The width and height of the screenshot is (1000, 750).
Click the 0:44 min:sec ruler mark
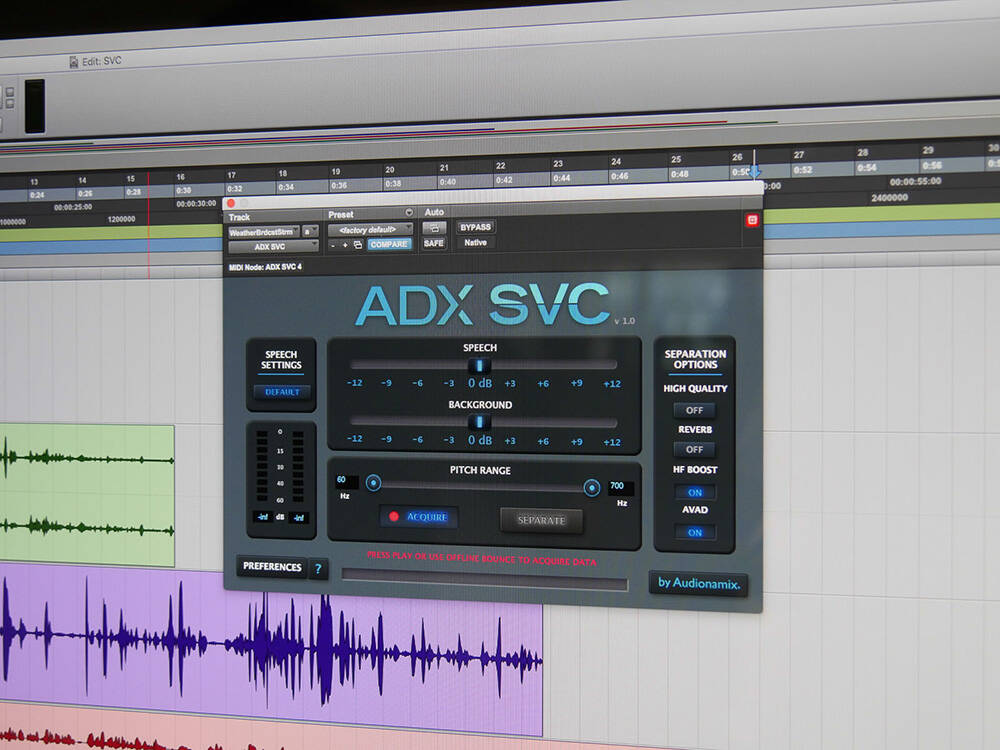pyautogui.click(x=562, y=178)
